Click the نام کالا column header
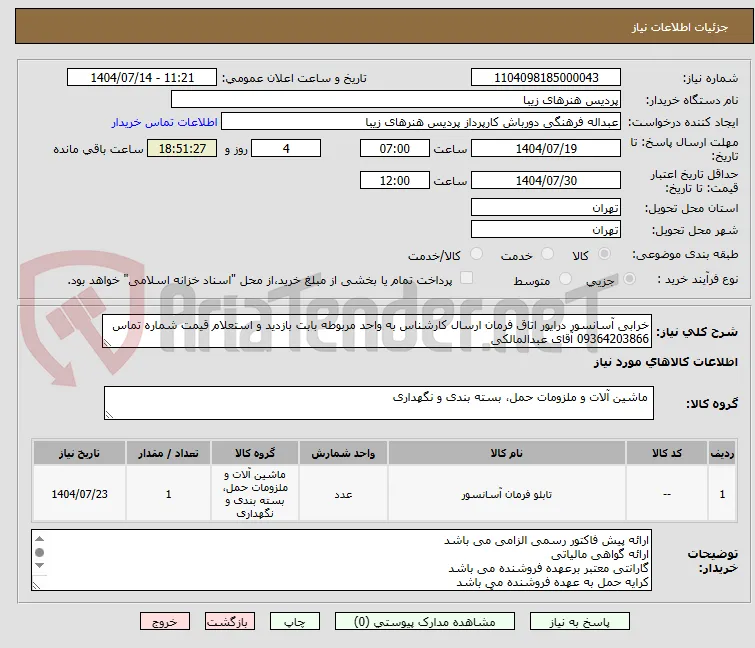Viewport: 755px width, 648px height. [507, 453]
